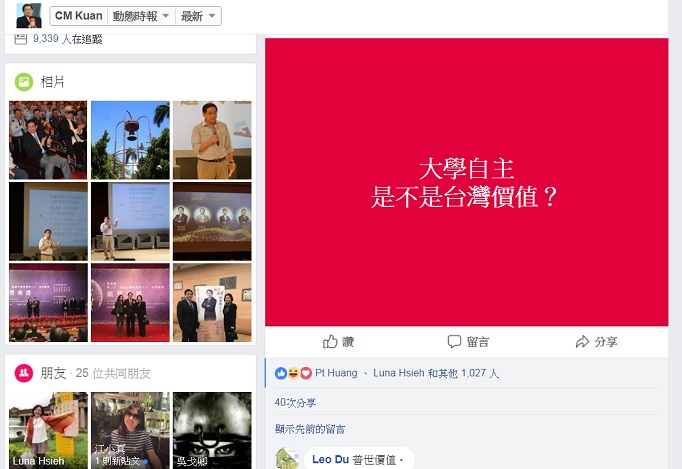Click the pink friends section icon

tap(24, 373)
